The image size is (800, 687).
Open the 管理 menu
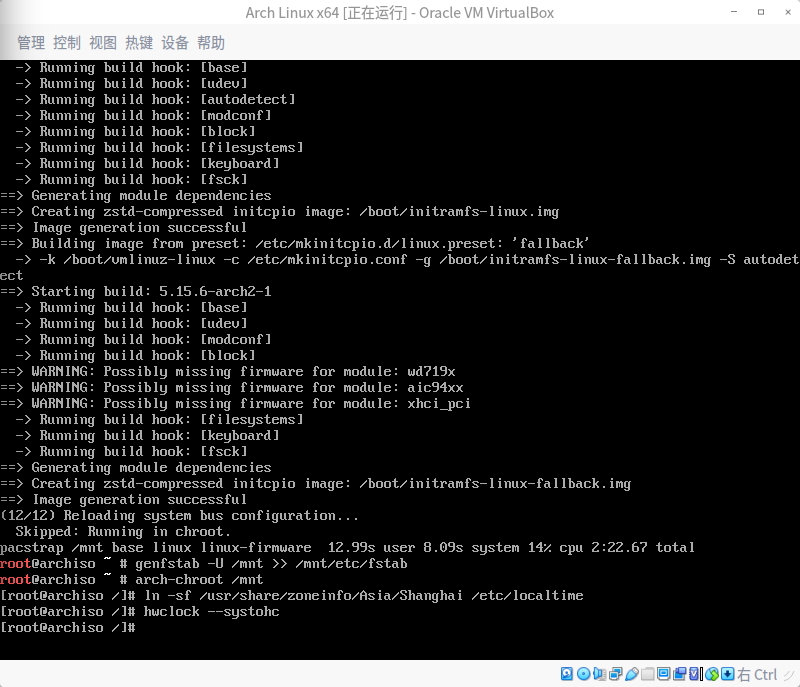(x=31, y=43)
